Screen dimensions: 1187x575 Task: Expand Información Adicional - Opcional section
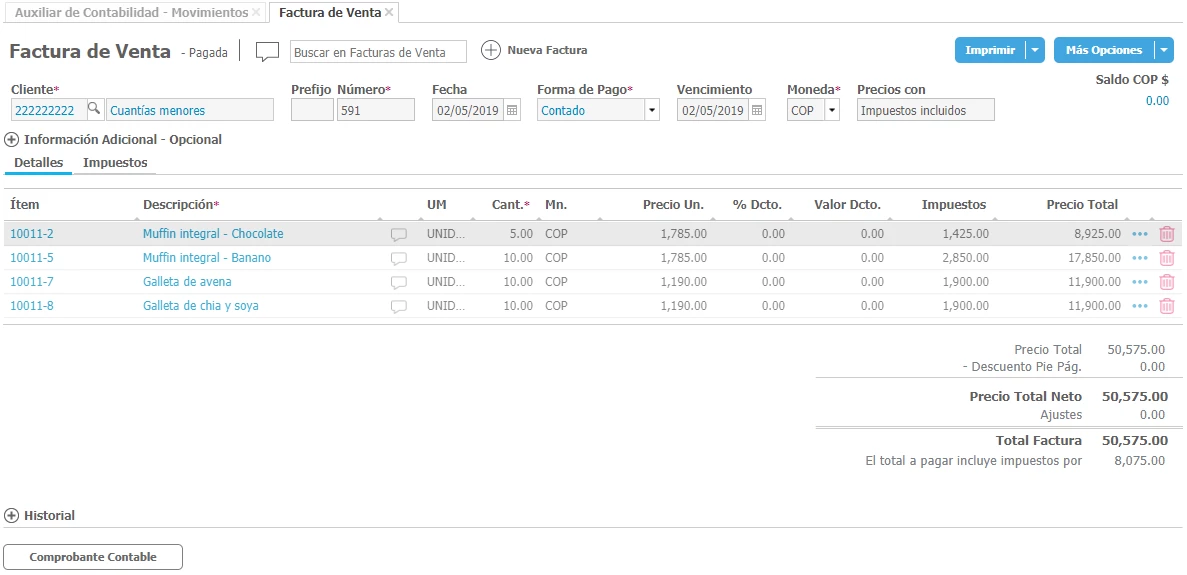click(x=12, y=140)
